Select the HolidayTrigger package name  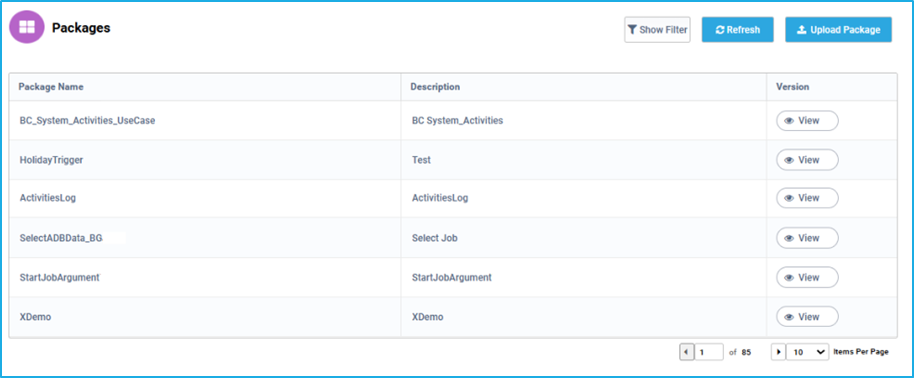(51, 160)
